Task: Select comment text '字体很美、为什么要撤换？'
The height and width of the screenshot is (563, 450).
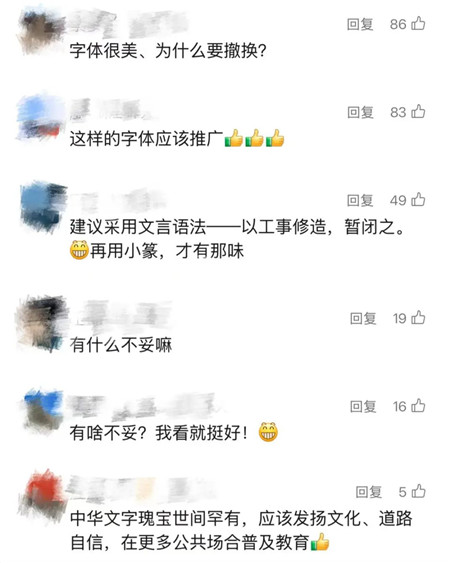Action: 168,51
